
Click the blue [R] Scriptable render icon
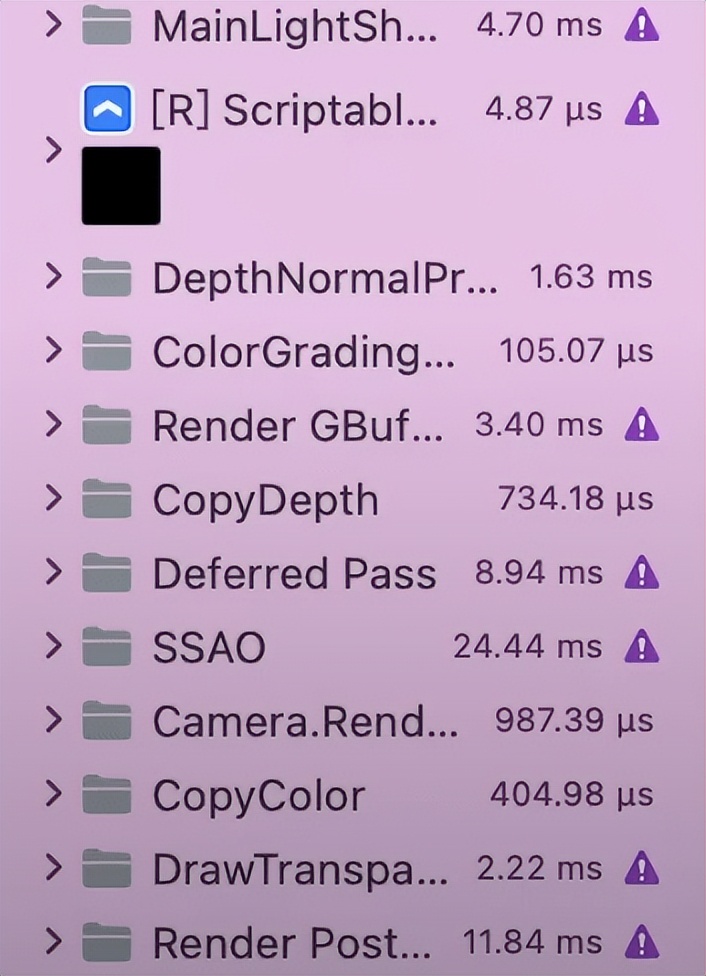[x=107, y=110]
